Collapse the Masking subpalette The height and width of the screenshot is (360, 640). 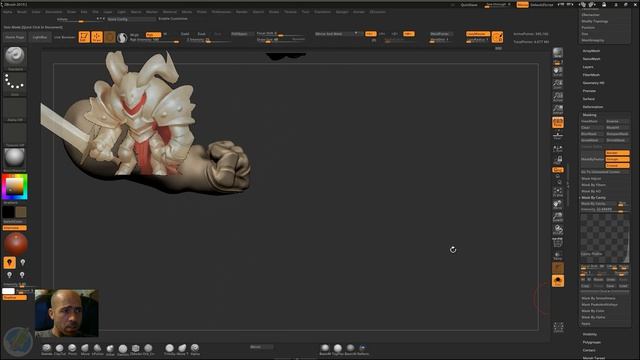click(x=589, y=115)
